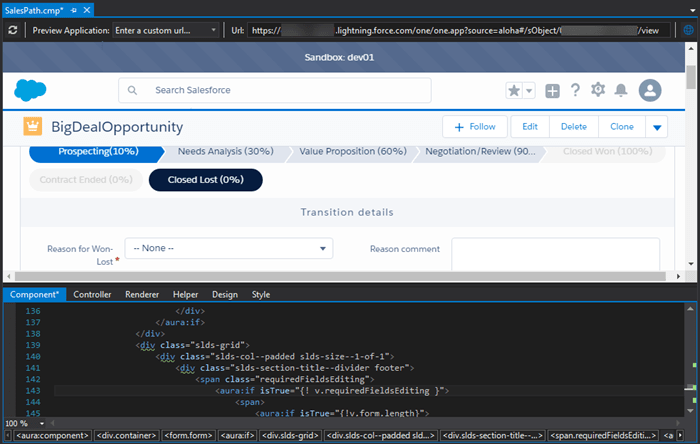Viewport: 700px width, 444px height.
Task: Click the div.slds-grid breadcrumb
Action: pyautogui.click(x=290, y=436)
